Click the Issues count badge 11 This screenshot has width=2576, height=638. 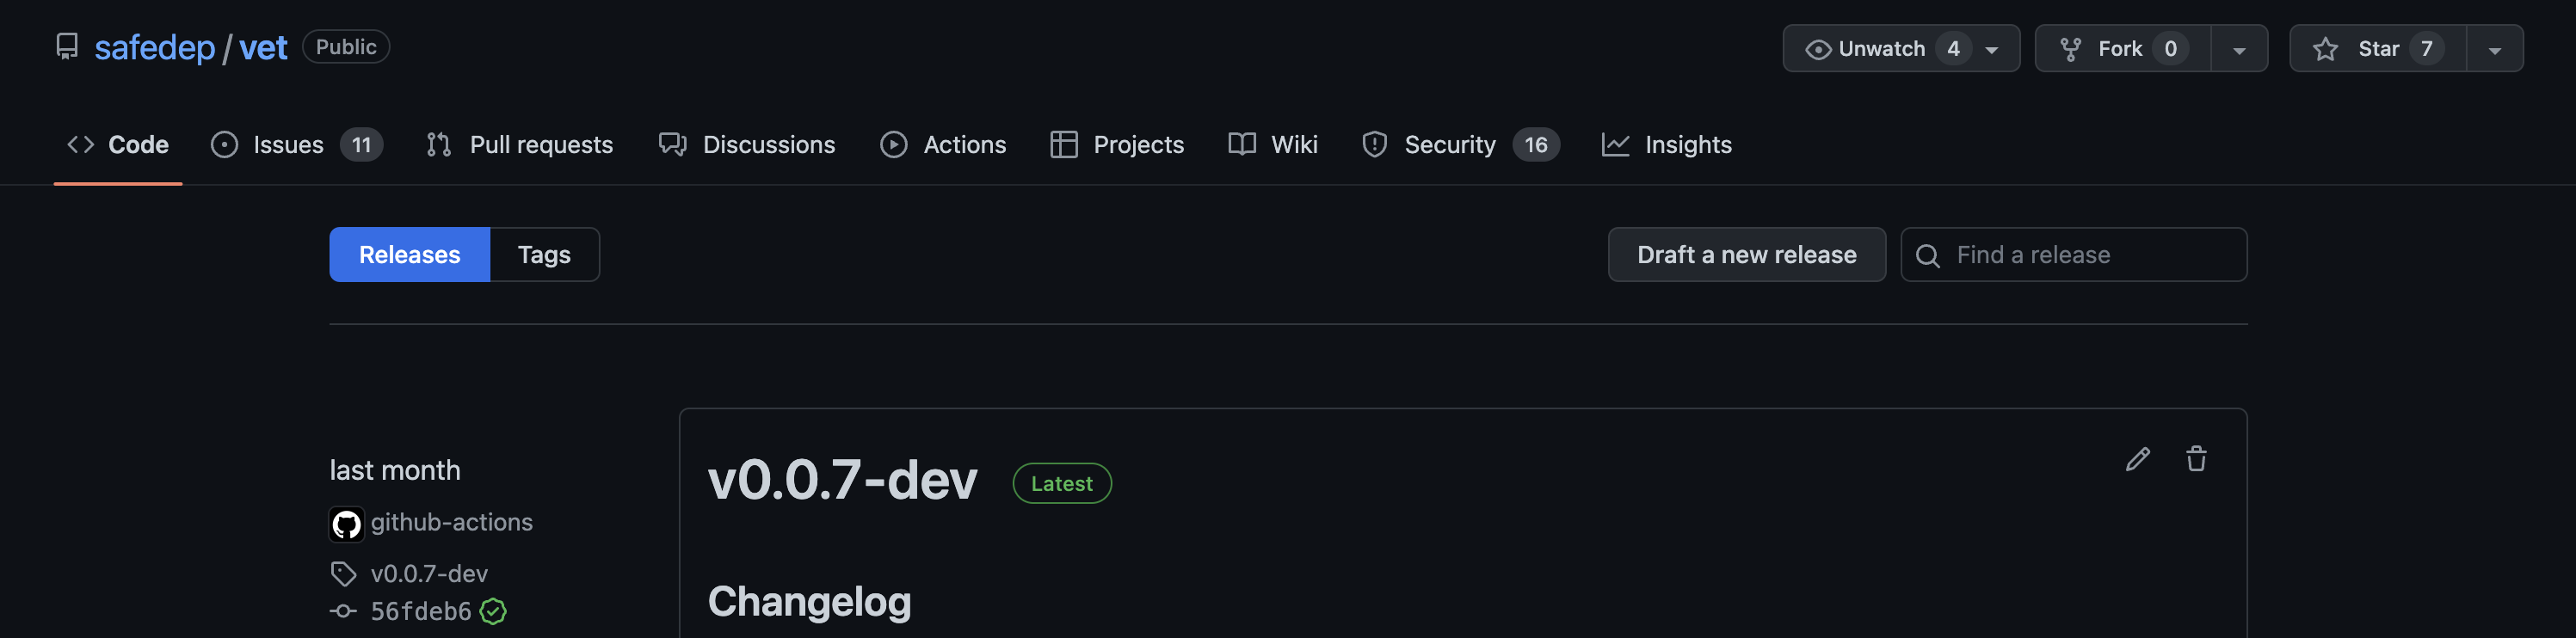[361, 145]
